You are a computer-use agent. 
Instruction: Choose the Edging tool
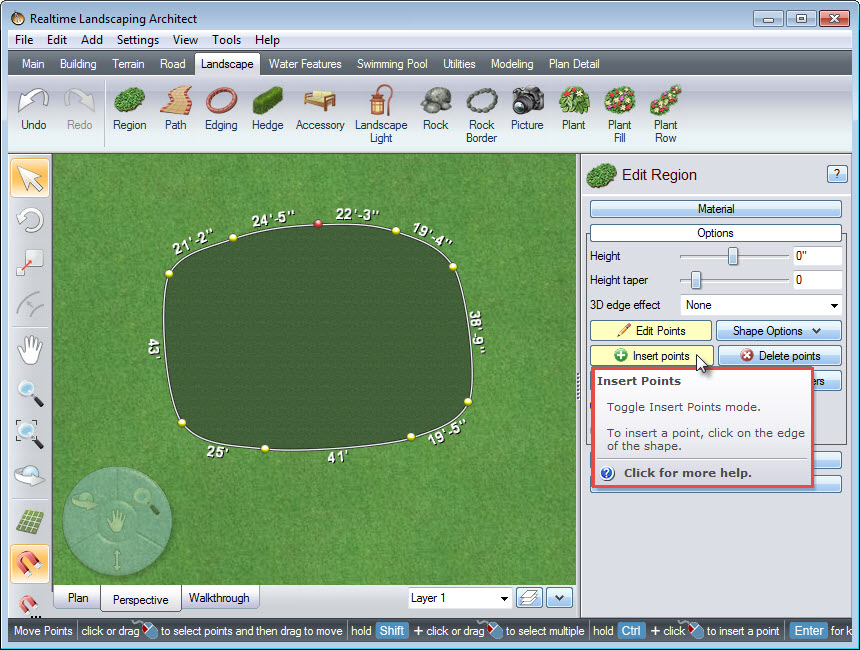point(221,109)
